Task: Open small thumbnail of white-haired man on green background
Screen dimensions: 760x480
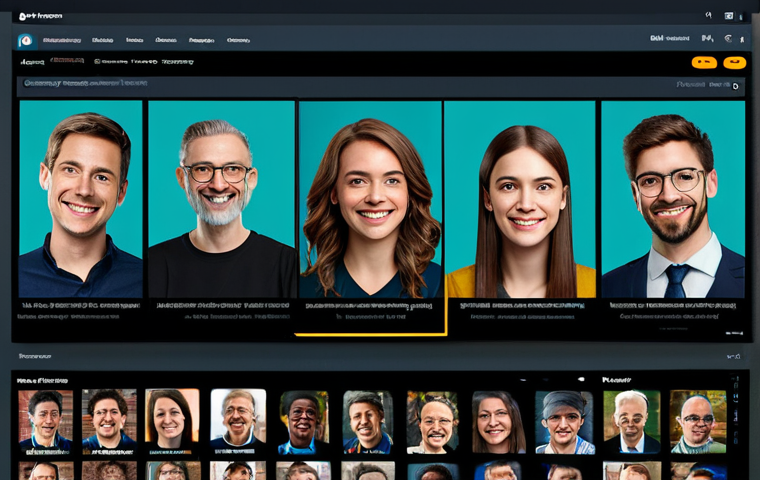Action: [632, 421]
